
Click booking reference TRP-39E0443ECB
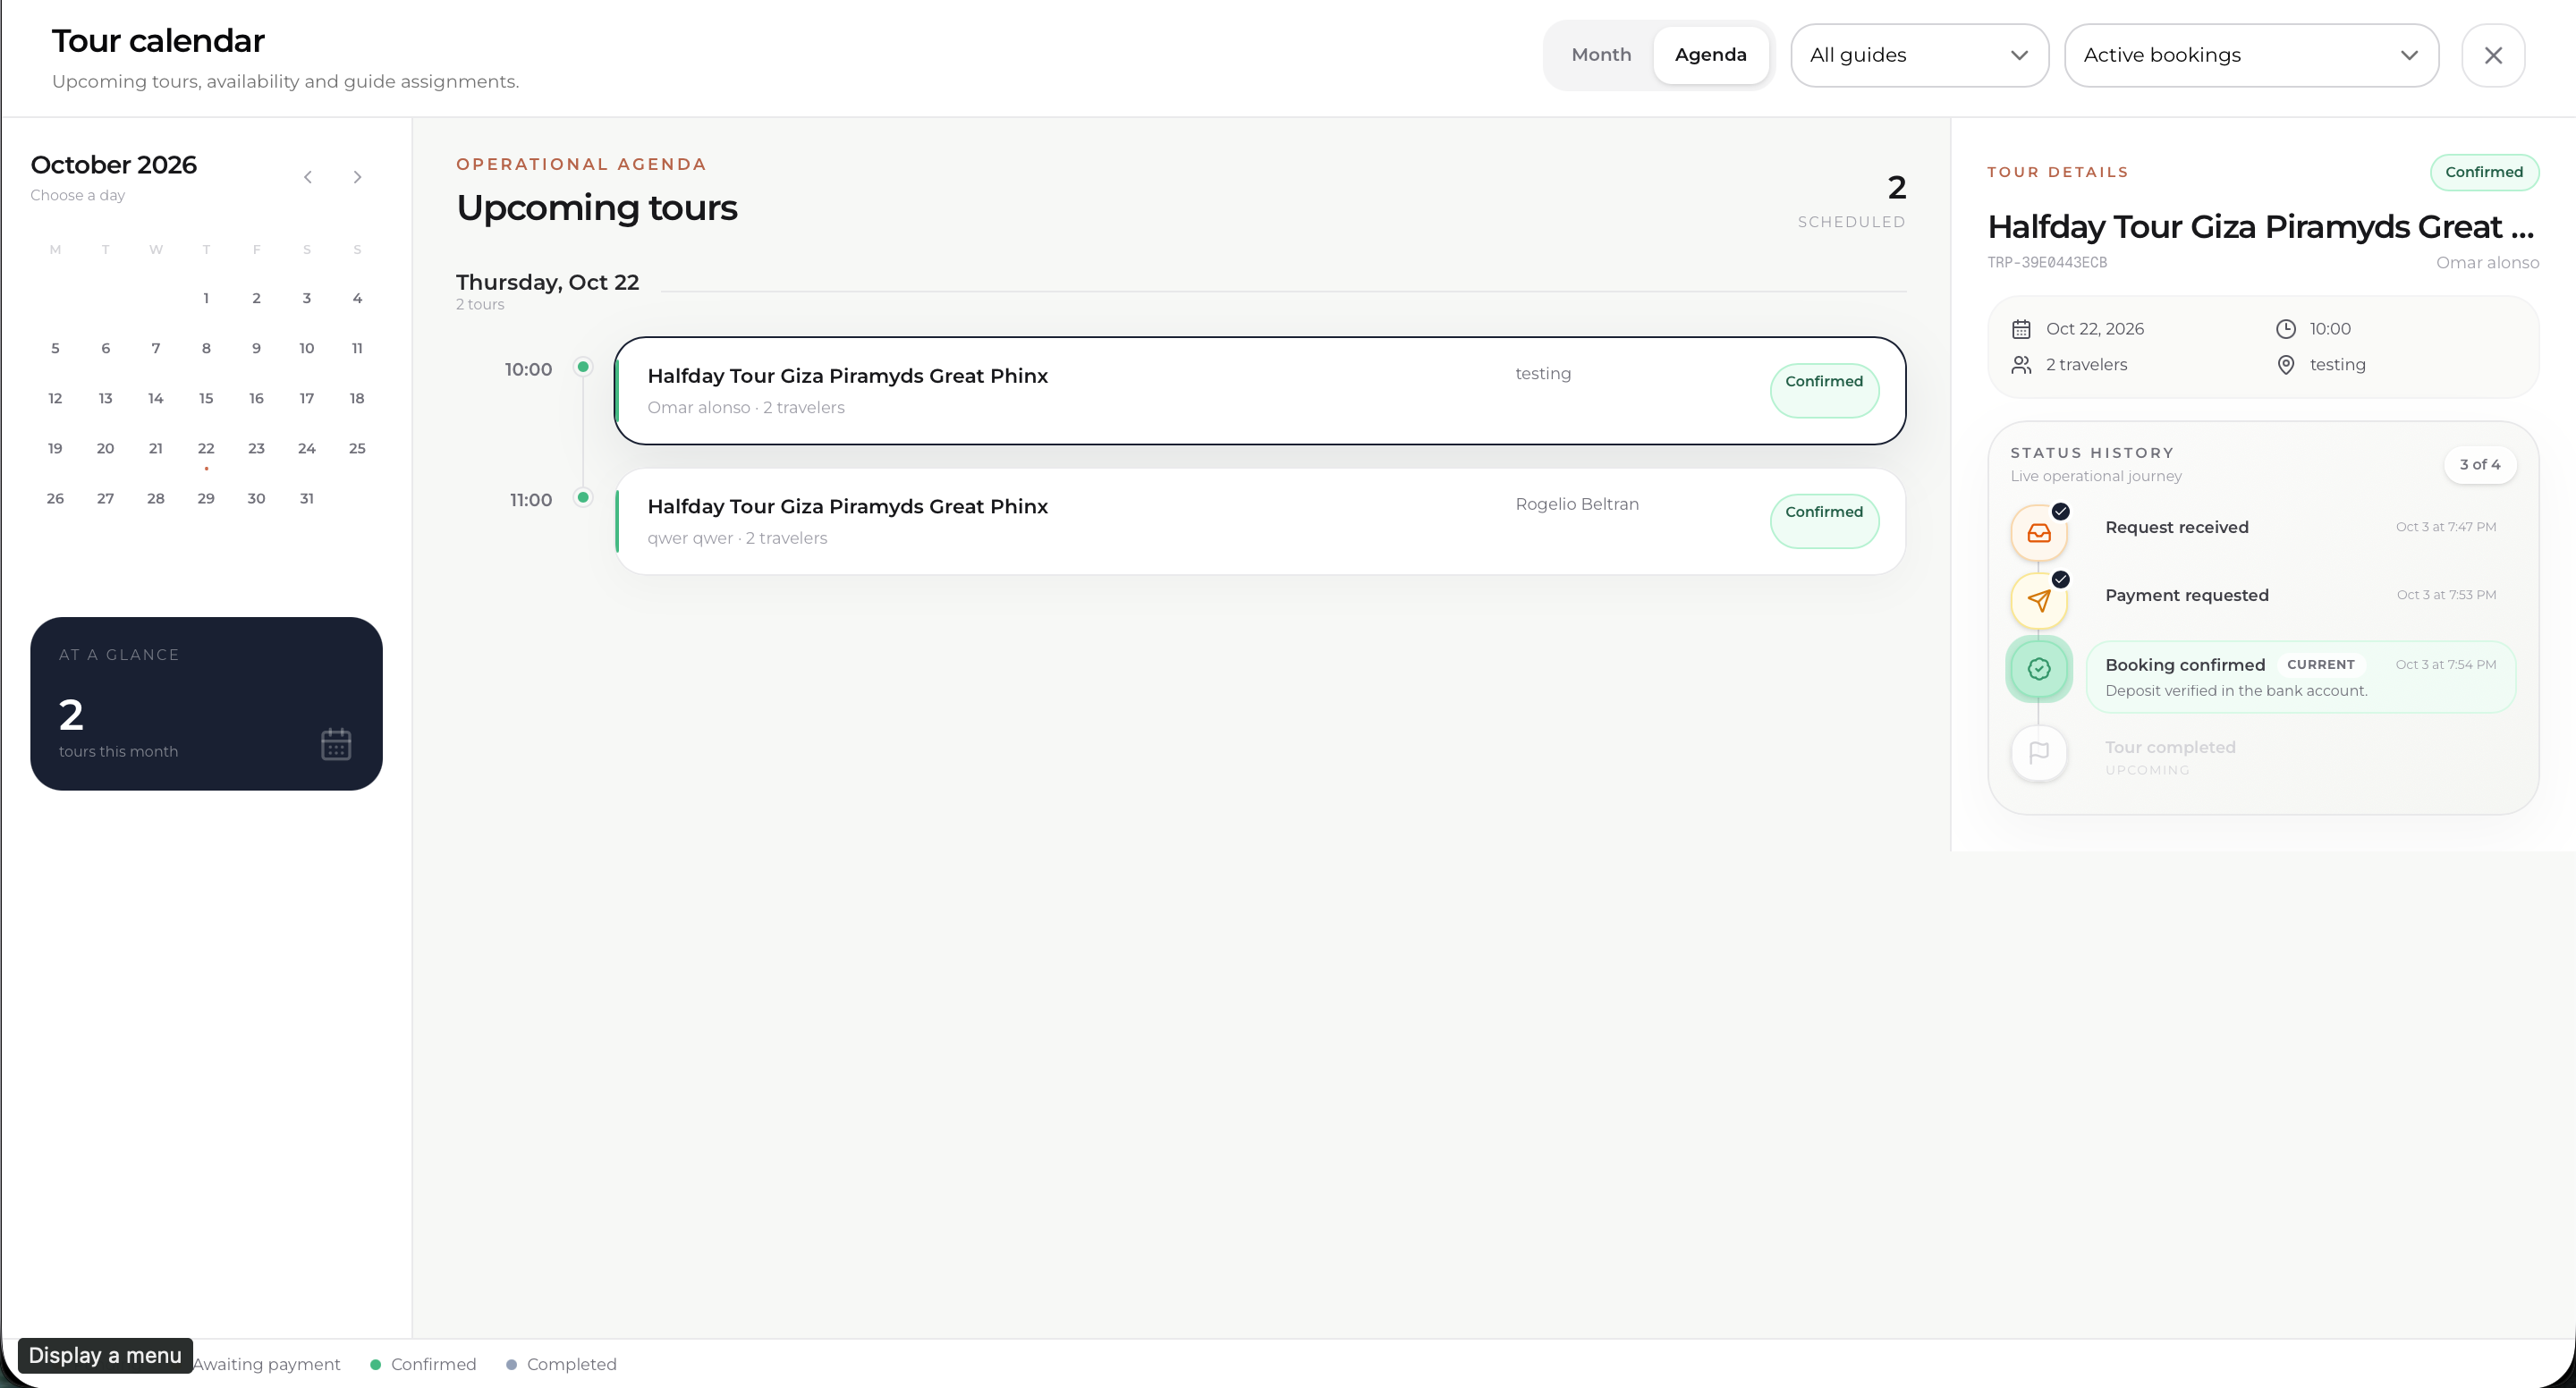click(x=2047, y=263)
